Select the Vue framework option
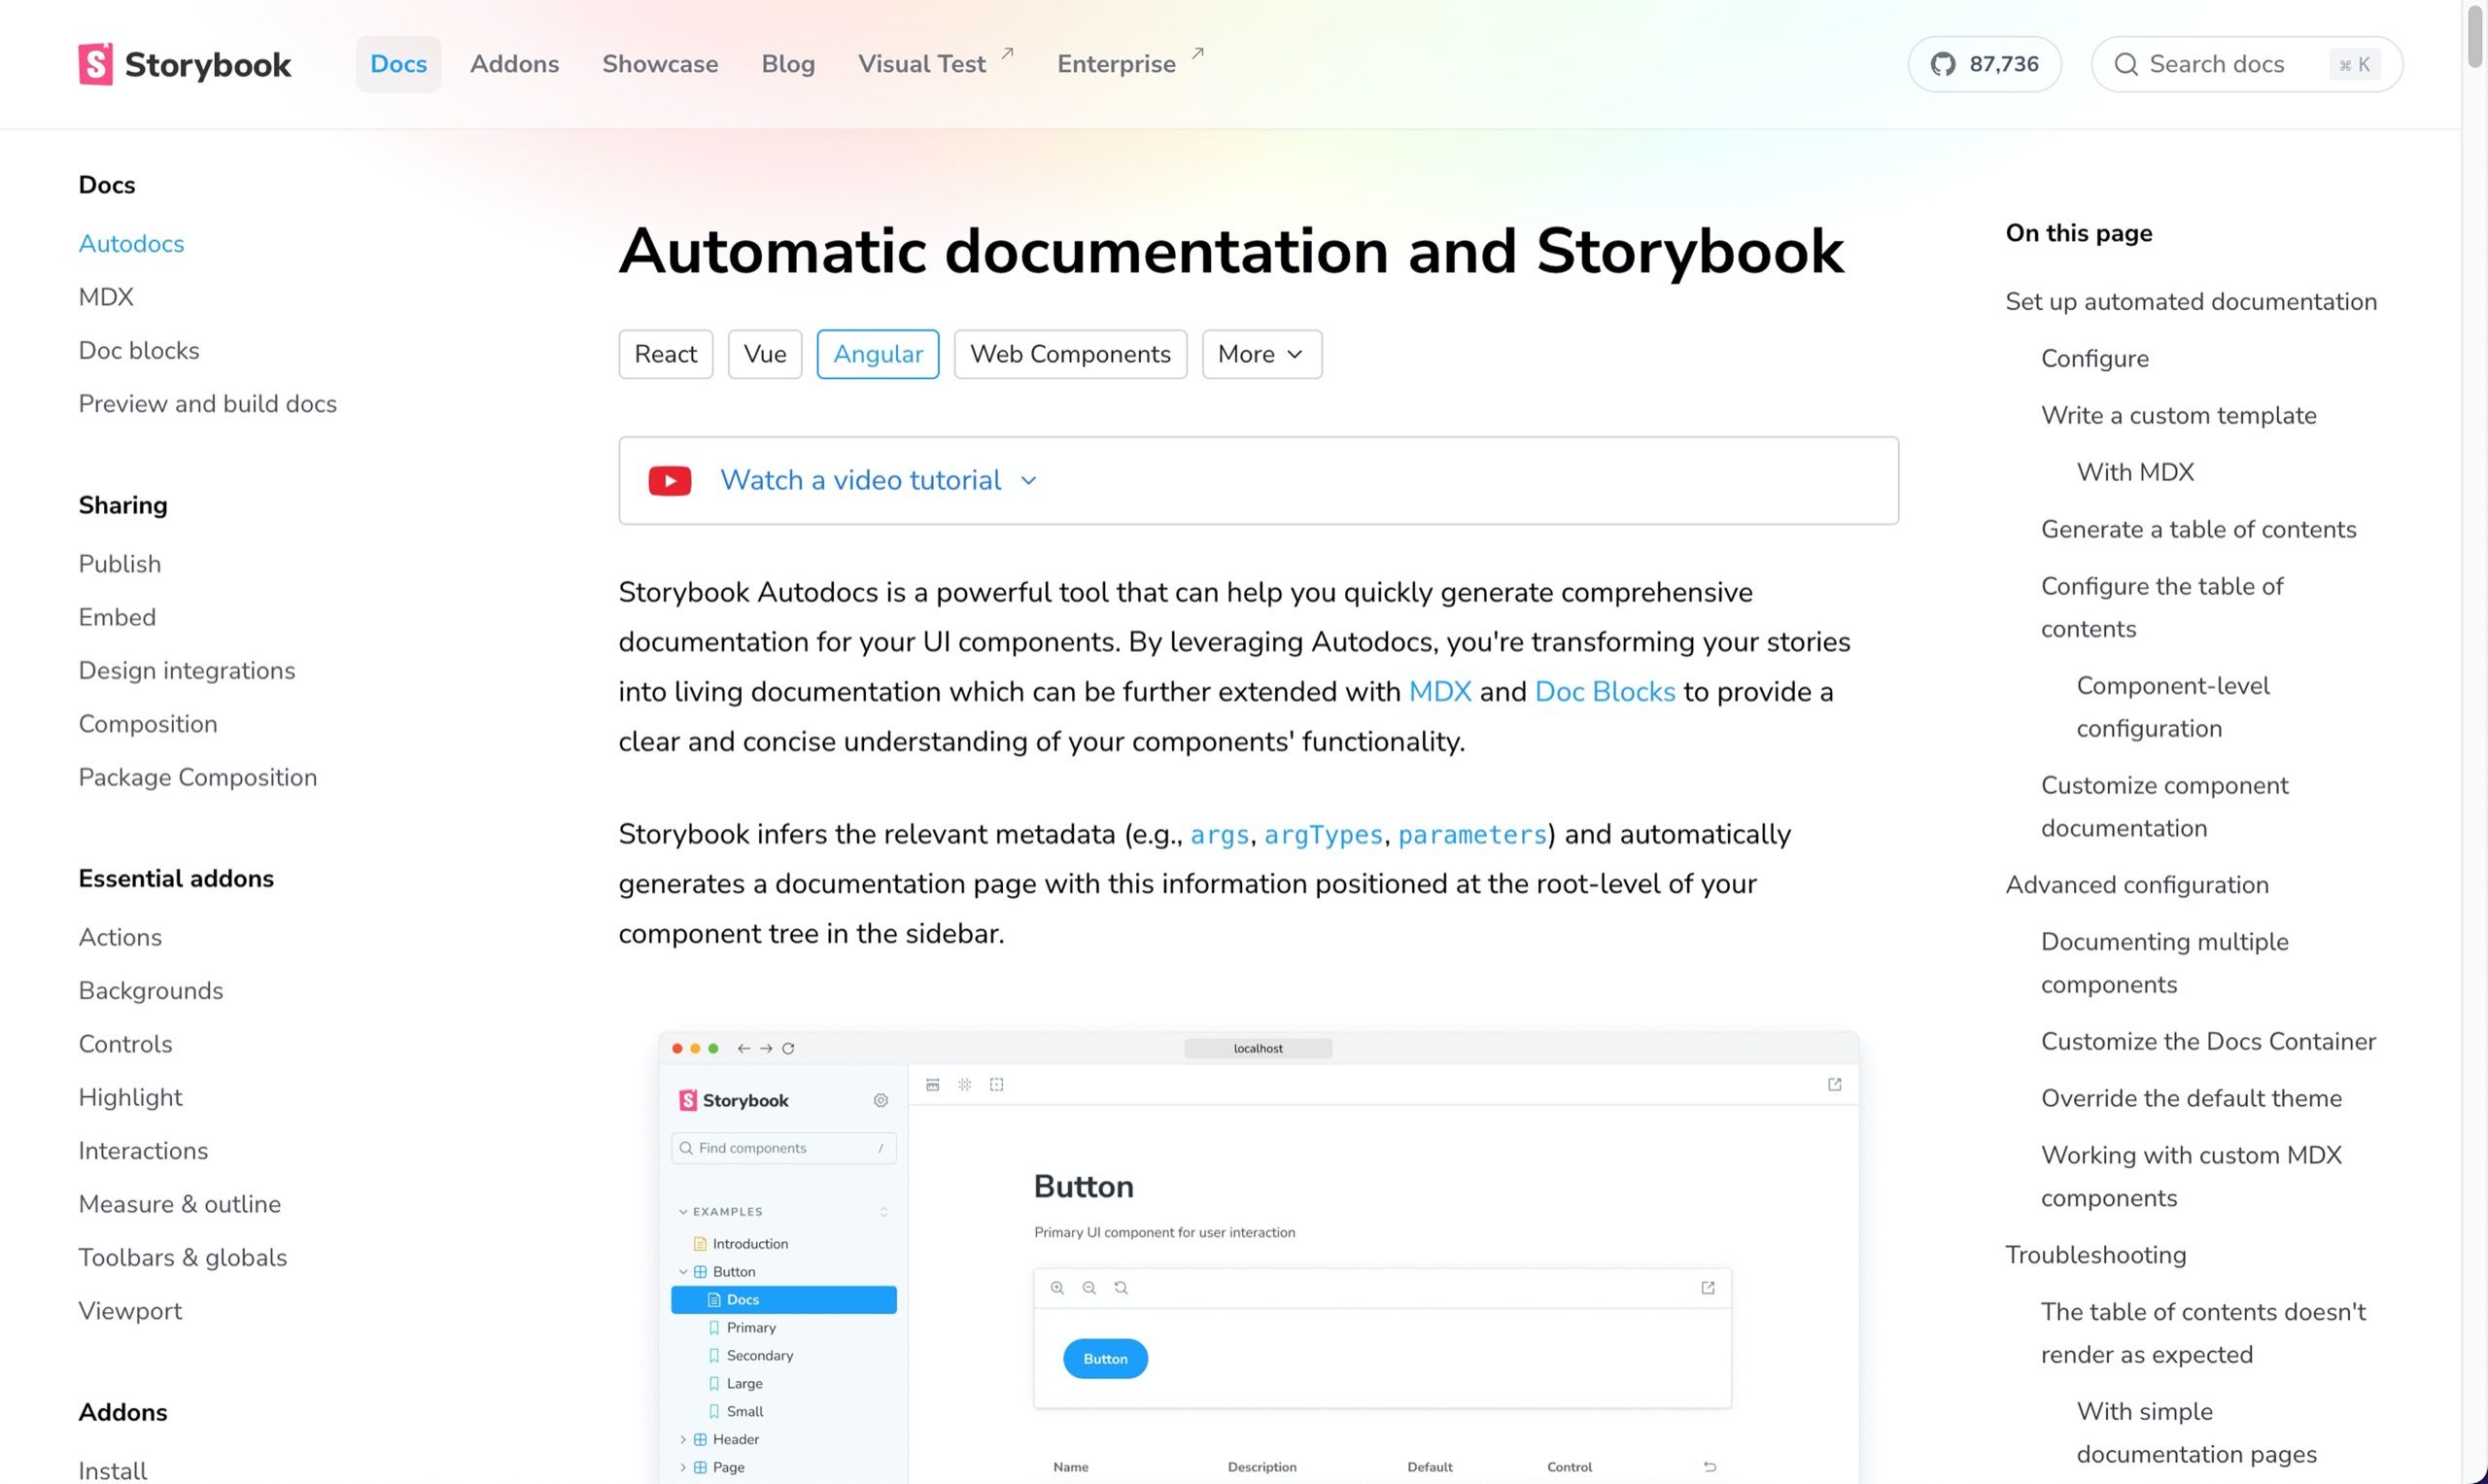Viewport: 2488px width, 1484px height. tap(765, 354)
